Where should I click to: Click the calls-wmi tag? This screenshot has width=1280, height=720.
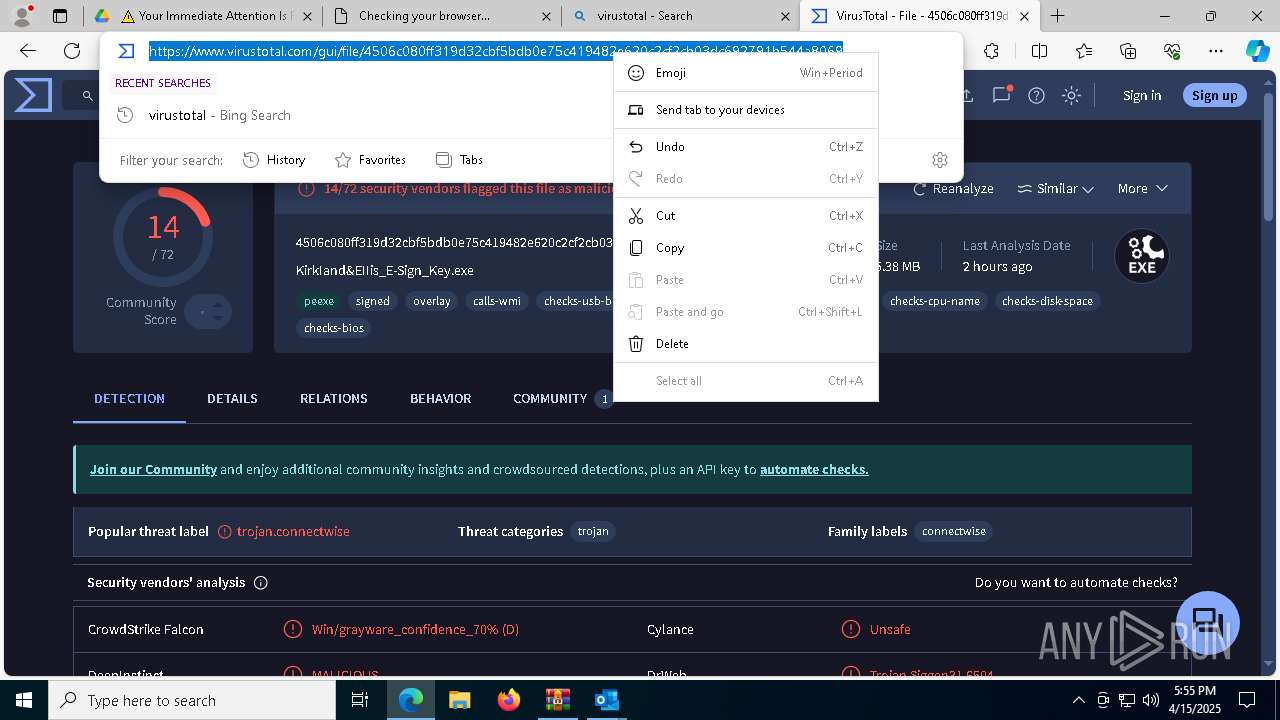tap(497, 301)
